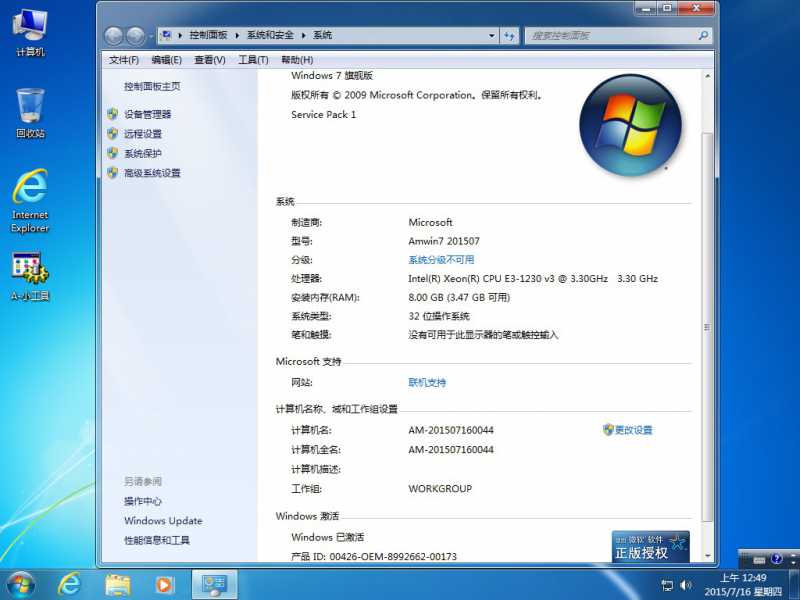The height and width of the screenshot is (600, 800).
Task: Click the network tray icon
Action: click(667, 585)
